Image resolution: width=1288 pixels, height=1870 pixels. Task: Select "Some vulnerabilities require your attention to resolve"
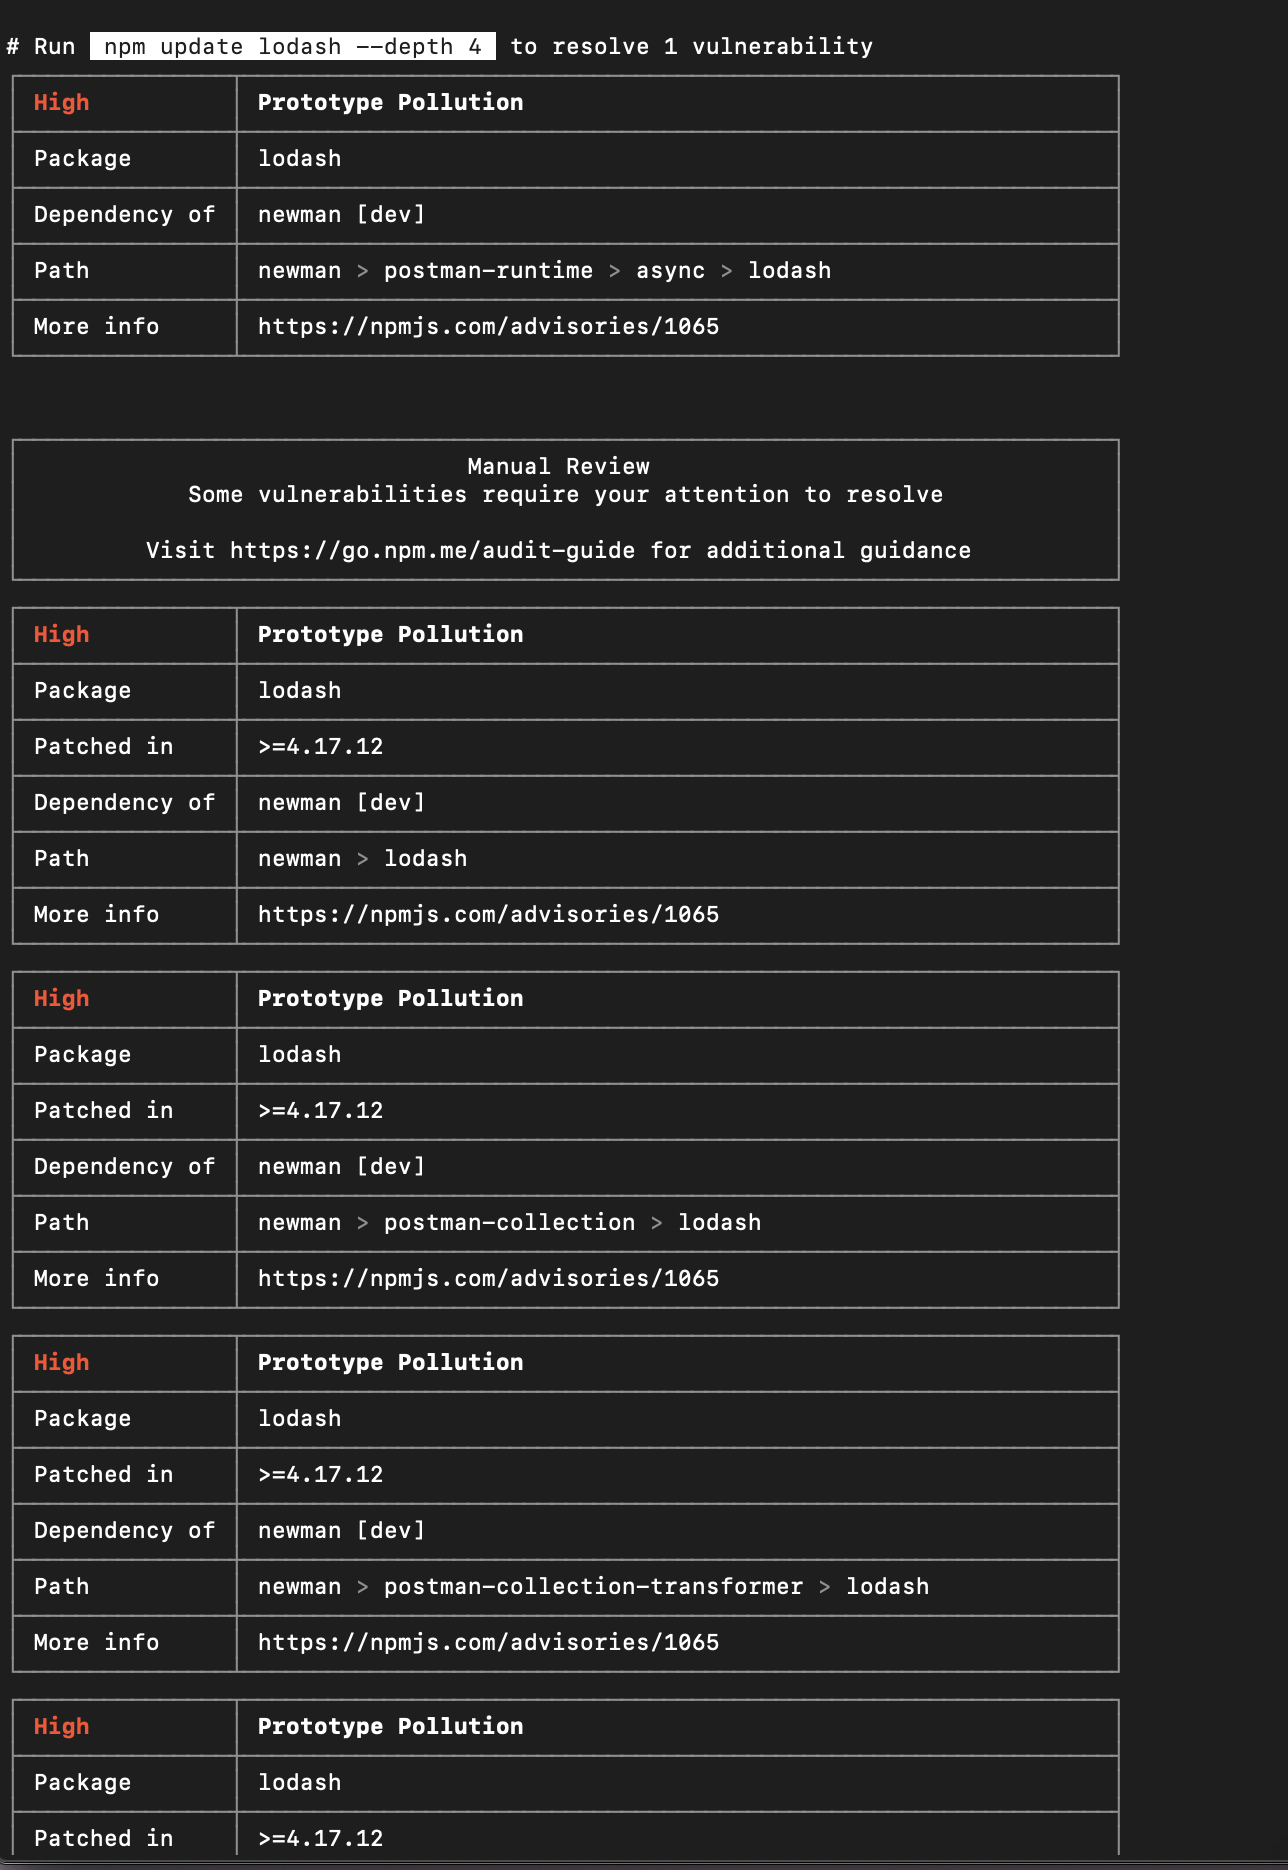pyautogui.click(x=565, y=495)
